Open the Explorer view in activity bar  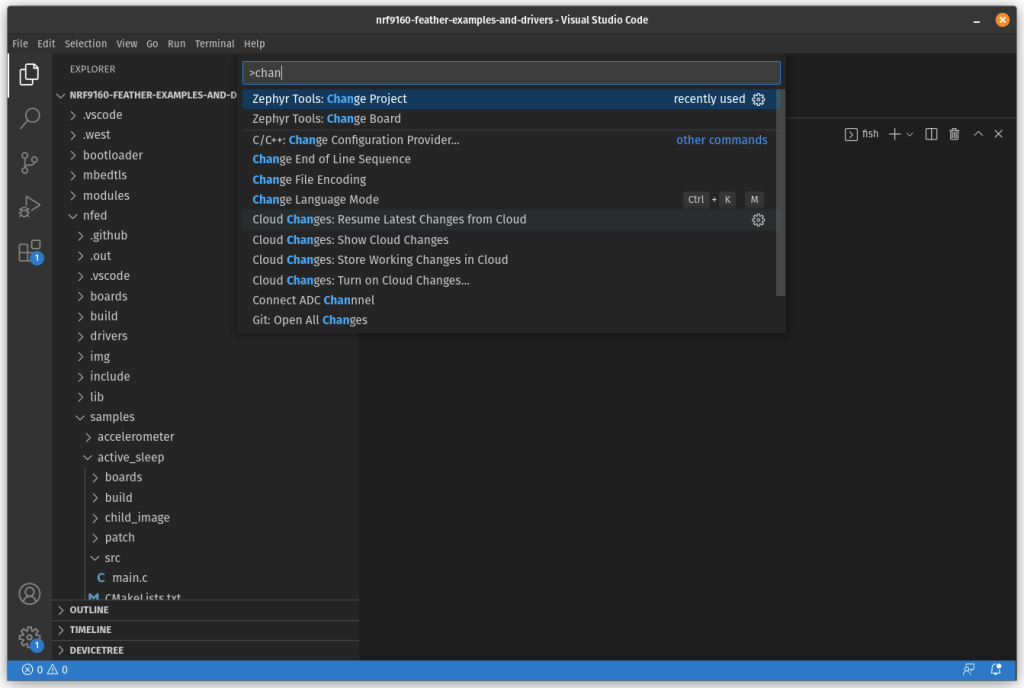[29, 74]
